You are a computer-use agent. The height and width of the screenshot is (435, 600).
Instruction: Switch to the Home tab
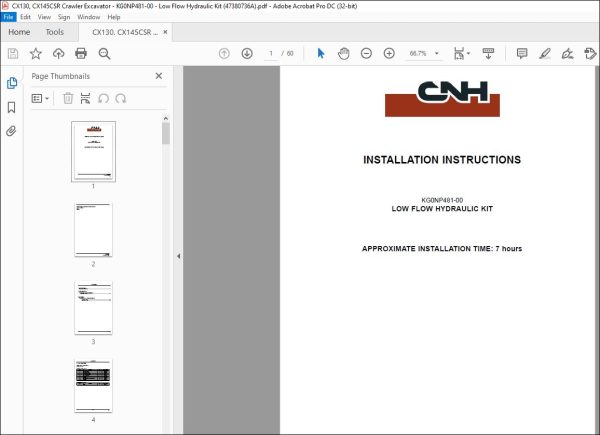(x=19, y=32)
